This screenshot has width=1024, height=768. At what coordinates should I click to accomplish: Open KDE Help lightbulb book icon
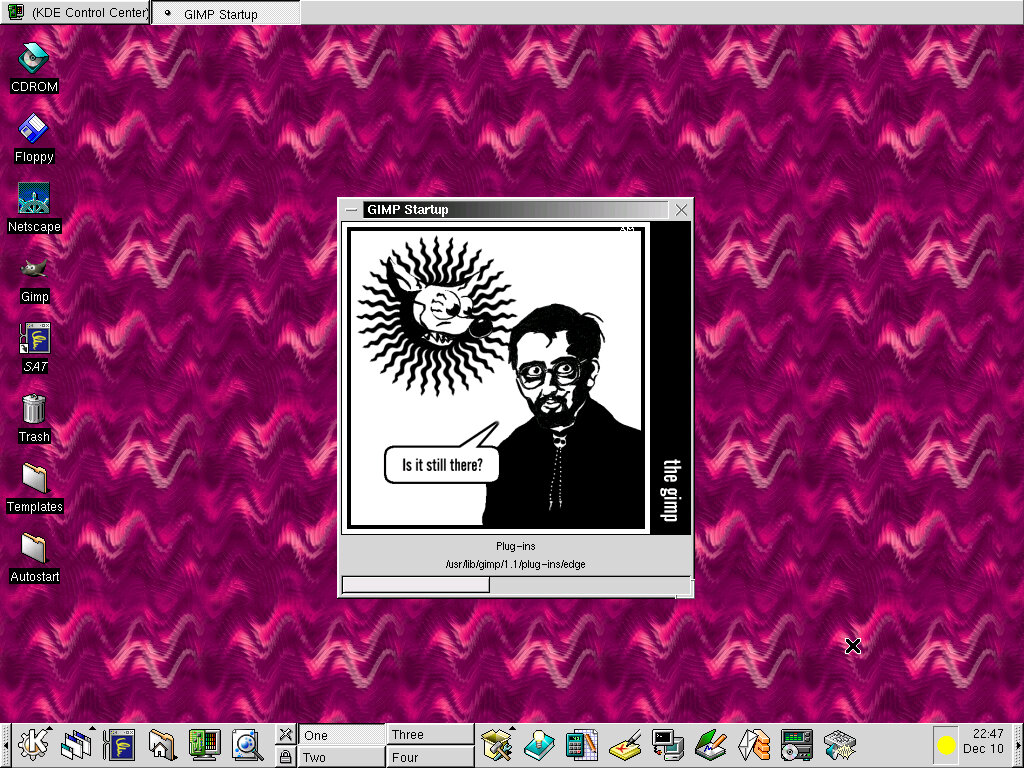pos(539,745)
